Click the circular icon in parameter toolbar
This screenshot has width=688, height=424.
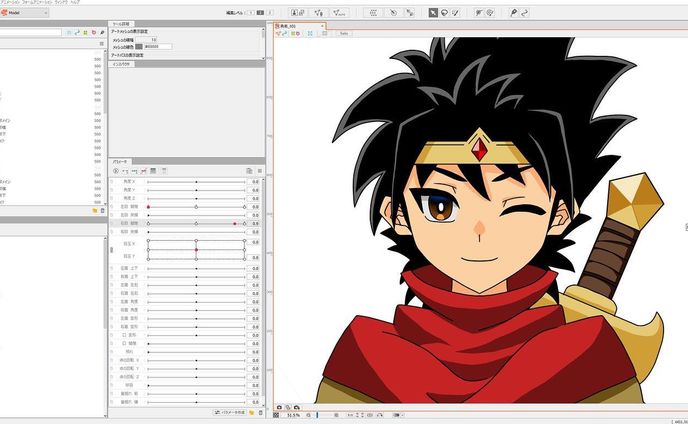(x=116, y=171)
